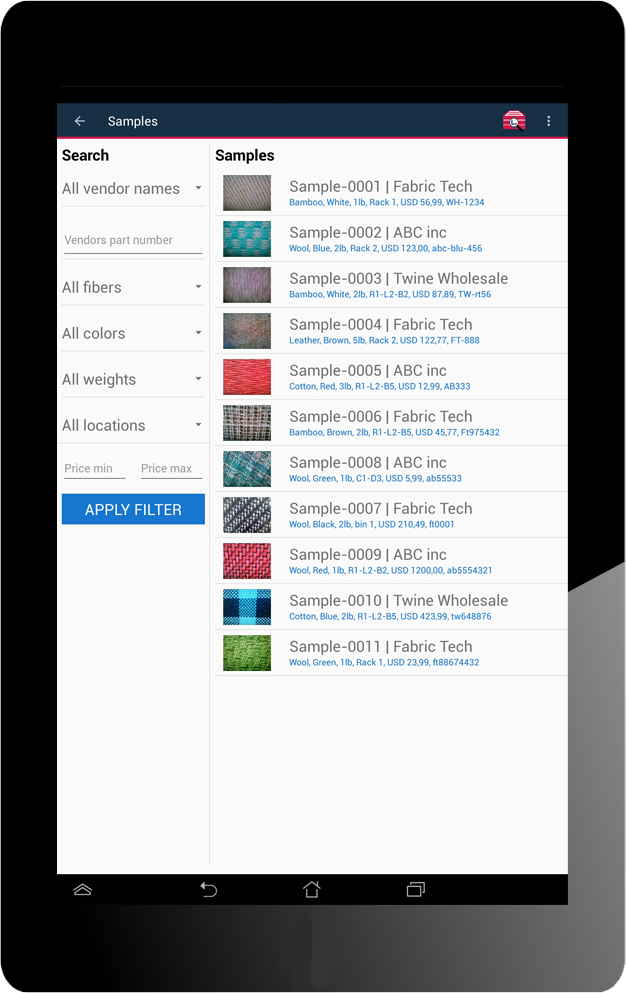
Task: Click details ending 'FT-888'
Action: [384, 341]
